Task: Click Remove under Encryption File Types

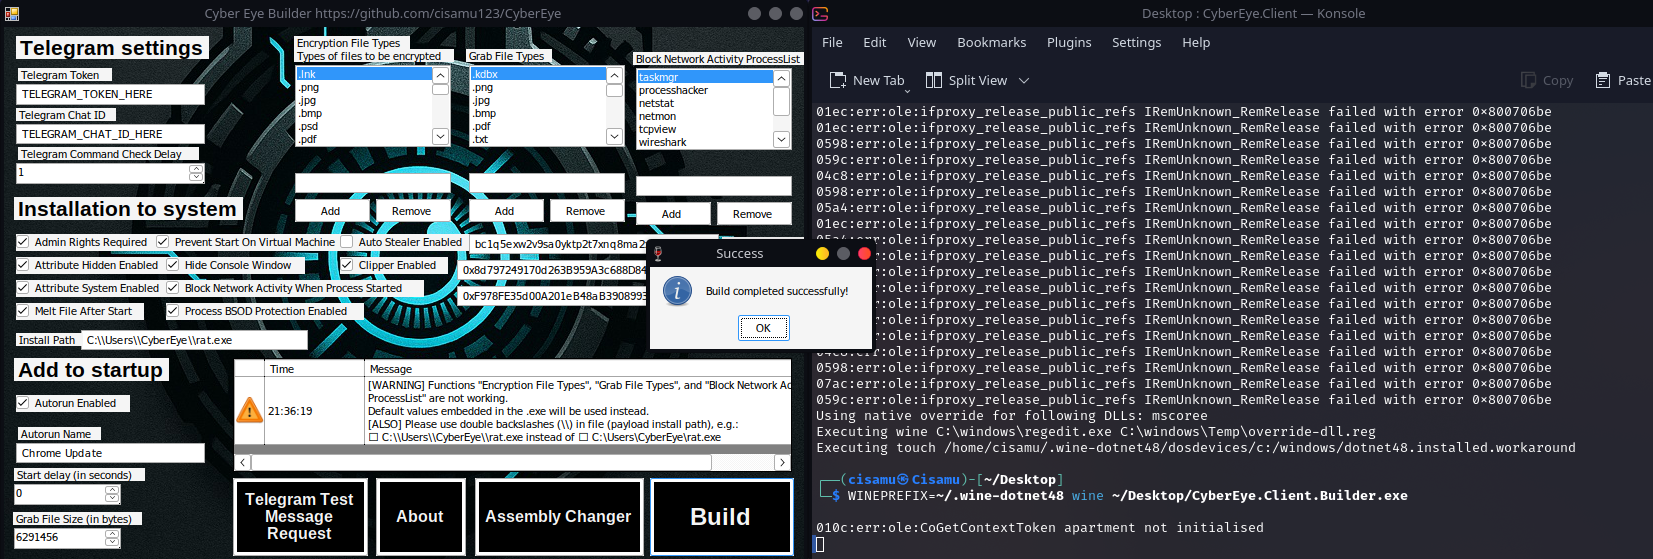Action: [x=412, y=211]
